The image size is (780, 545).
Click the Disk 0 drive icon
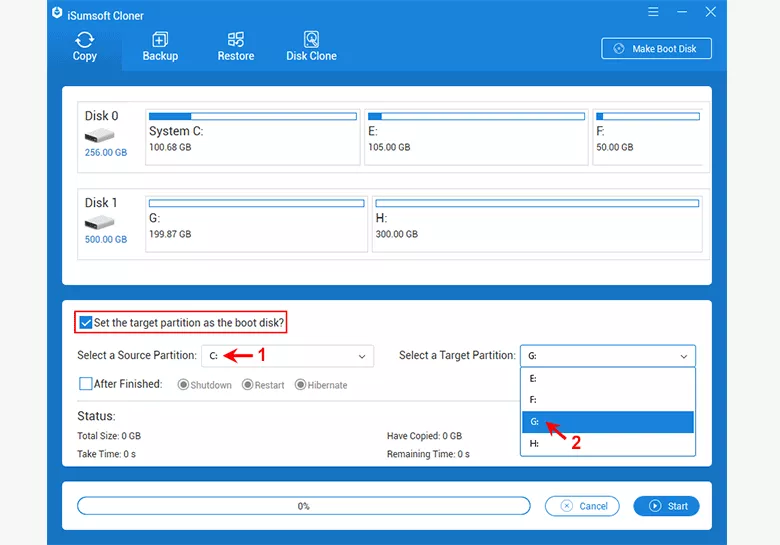point(99,134)
